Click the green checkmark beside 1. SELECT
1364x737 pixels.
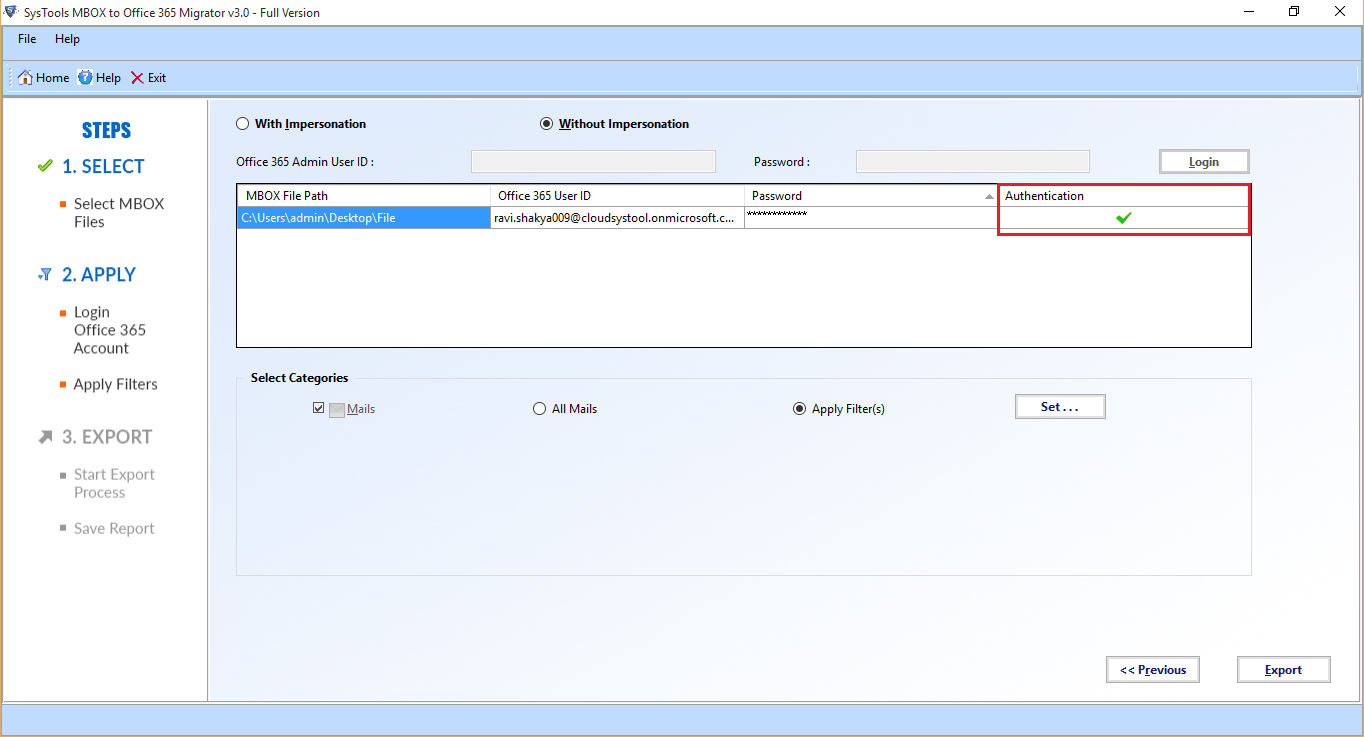point(45,166)
